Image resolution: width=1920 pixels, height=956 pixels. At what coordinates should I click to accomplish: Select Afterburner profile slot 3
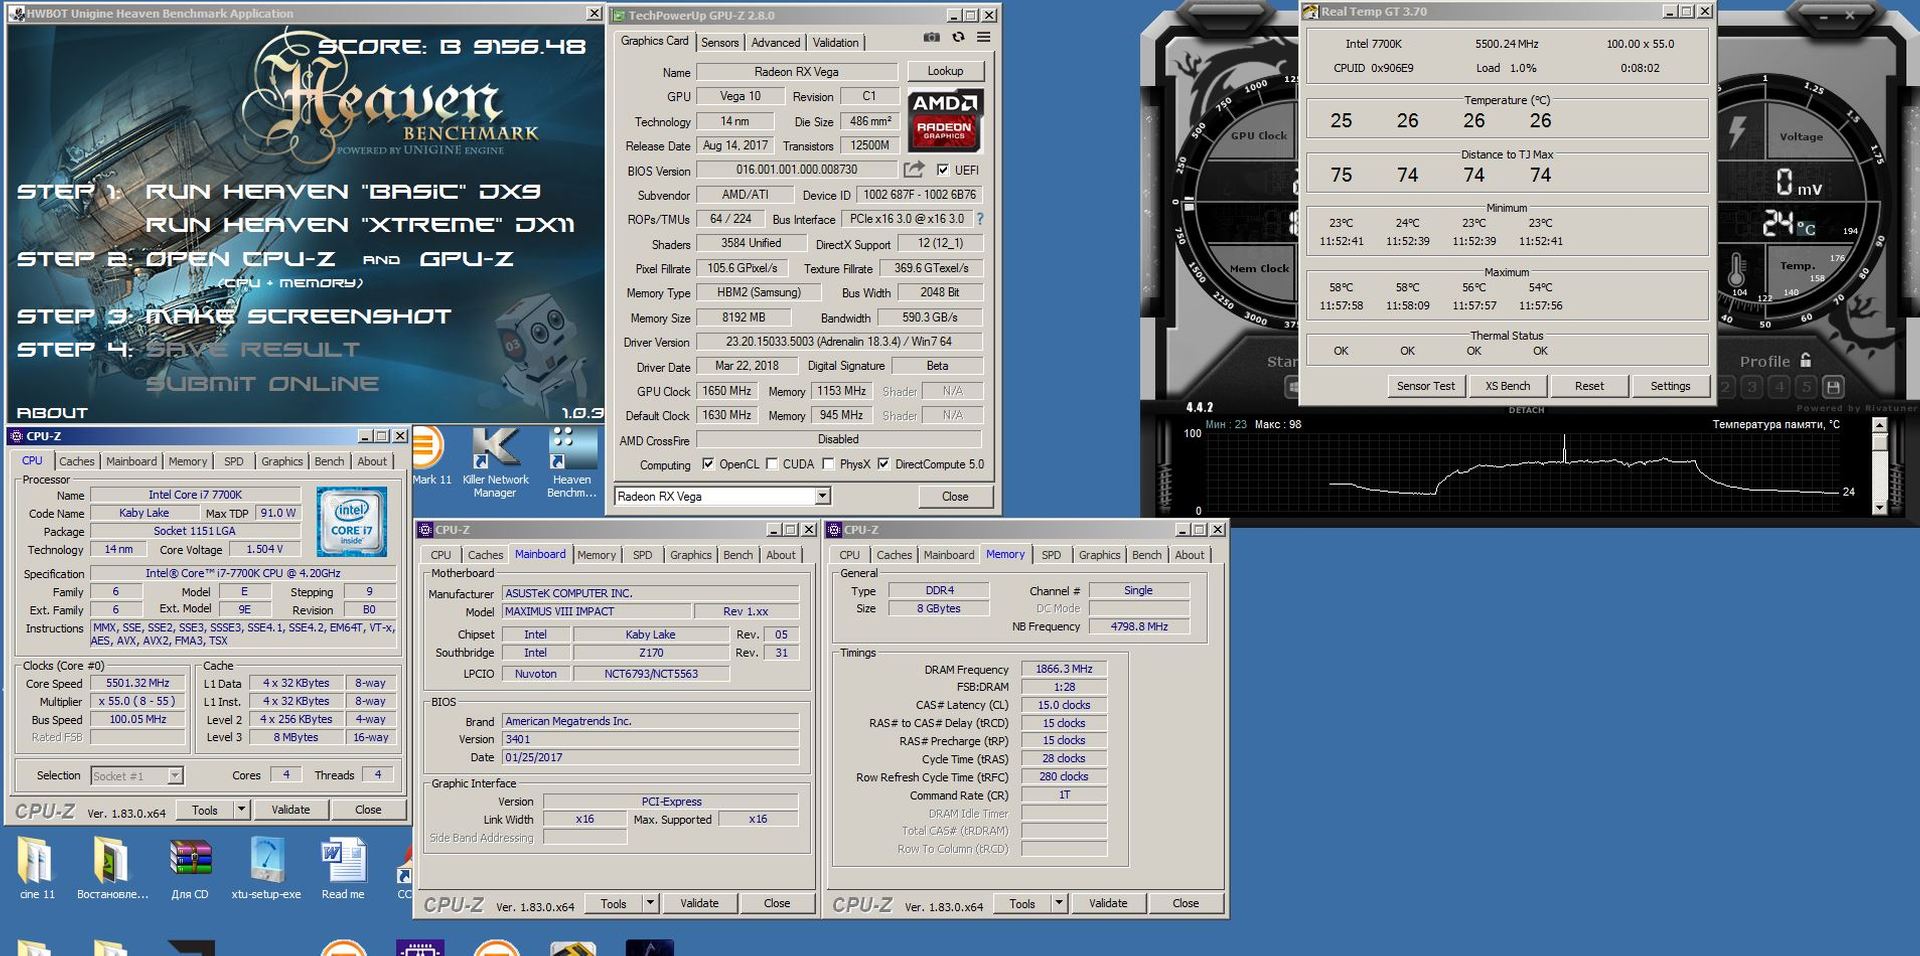pyautogui.click(x=1752, y=386)
